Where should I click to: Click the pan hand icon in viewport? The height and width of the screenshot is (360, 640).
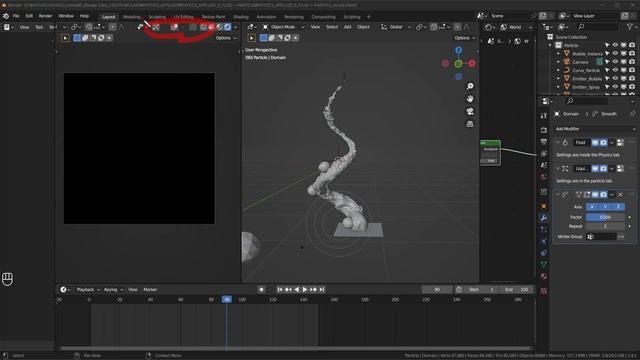coord(470,99)
